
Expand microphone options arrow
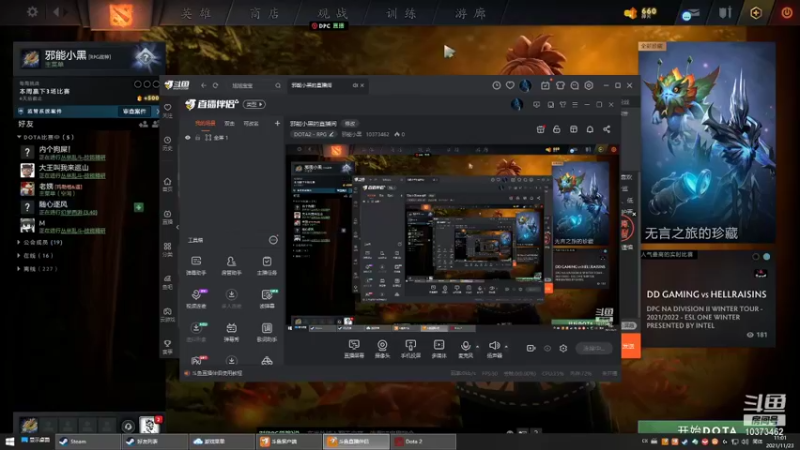478,346
